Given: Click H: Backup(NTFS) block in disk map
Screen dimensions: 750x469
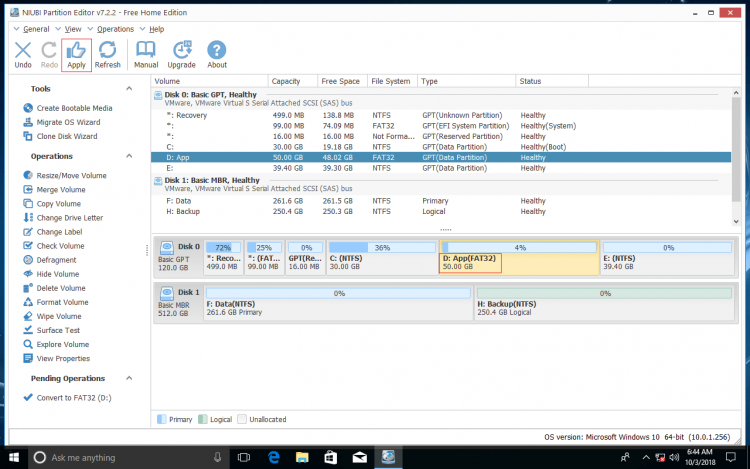Looking at the screenshot, I should point(604,303).
